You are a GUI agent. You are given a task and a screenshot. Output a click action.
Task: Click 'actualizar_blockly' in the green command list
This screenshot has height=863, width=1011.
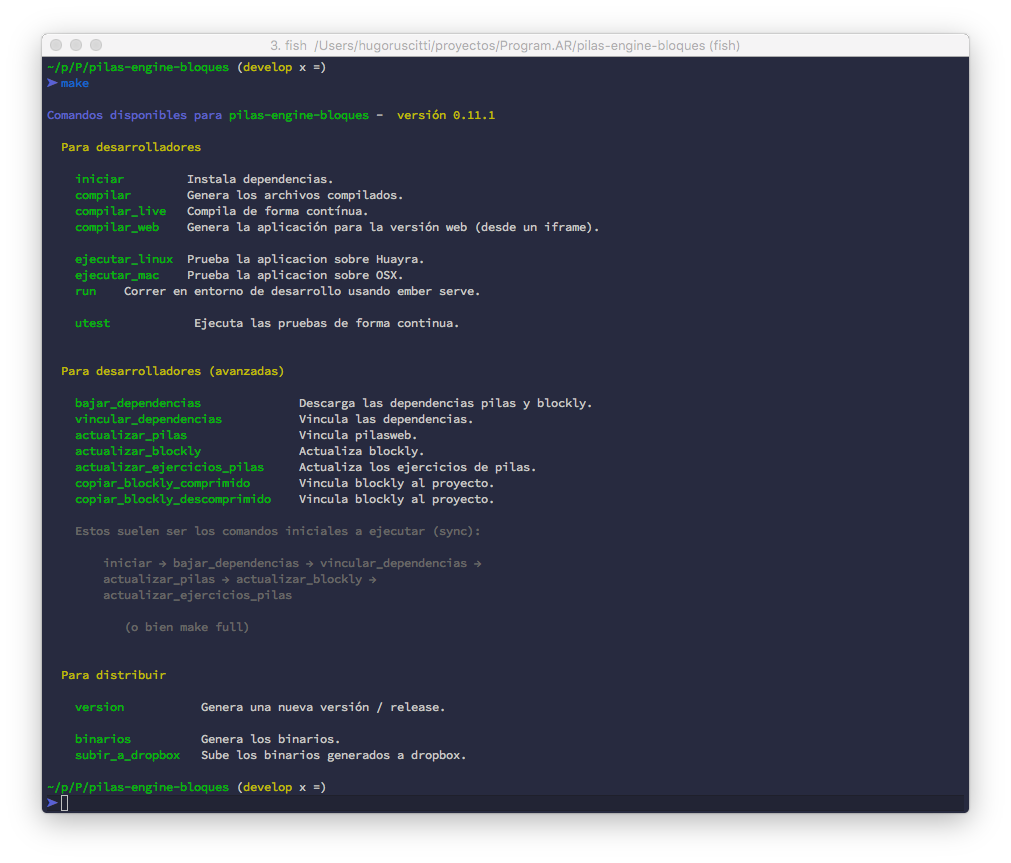coord(138,451)
